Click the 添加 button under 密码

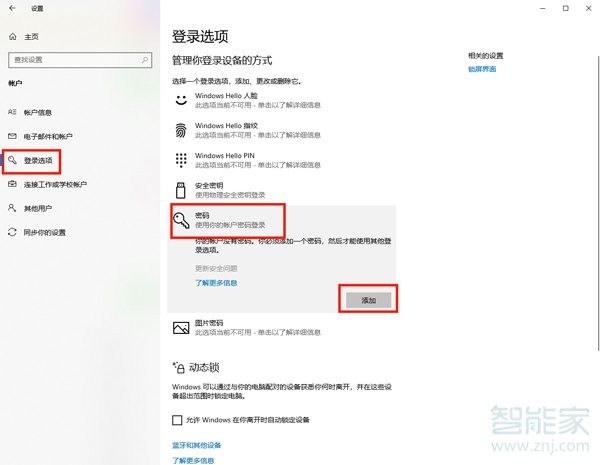(x=368, y=299)
